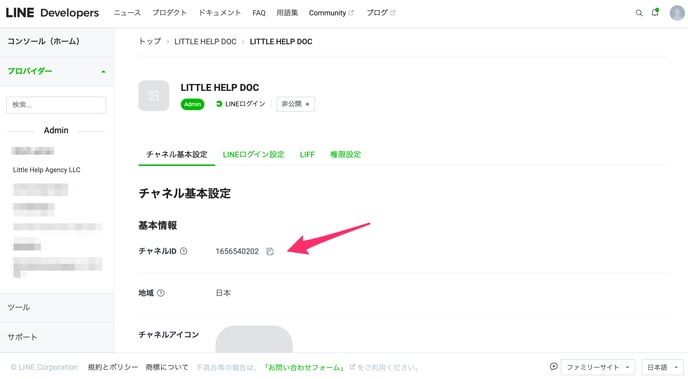Select Little Help Agency LLC provider
The image size is (688, 379).
(x=47, y=170)
